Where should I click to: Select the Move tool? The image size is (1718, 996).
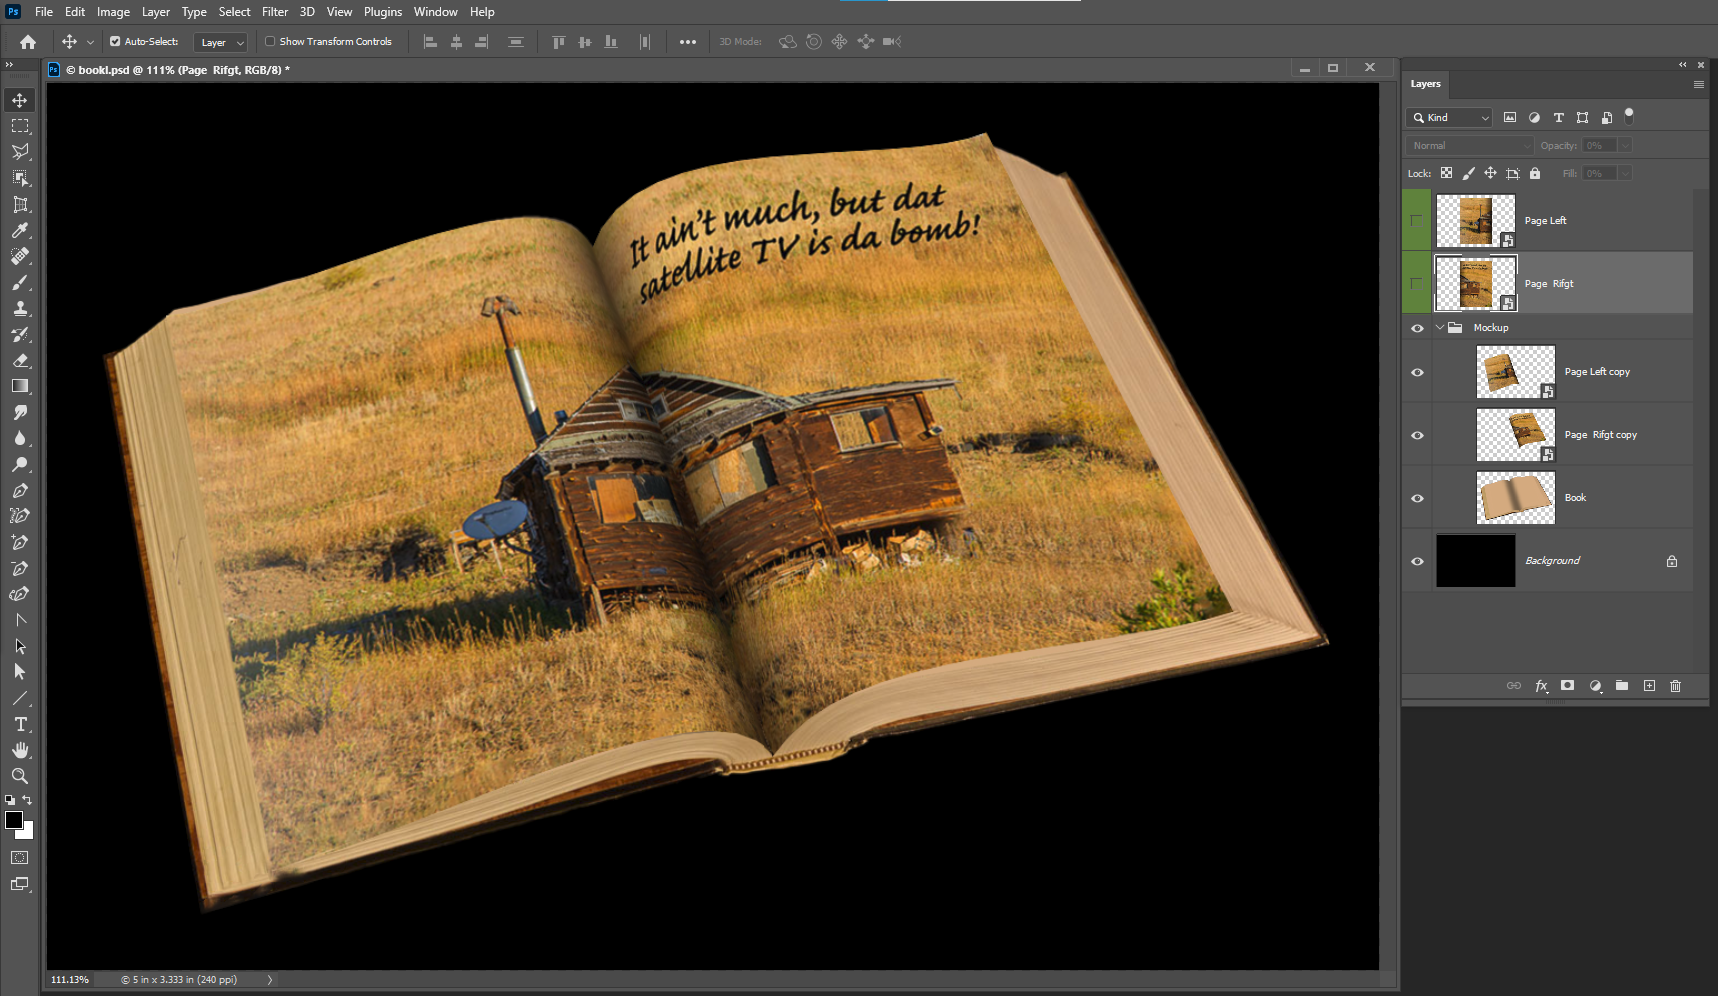coord(20,99)
